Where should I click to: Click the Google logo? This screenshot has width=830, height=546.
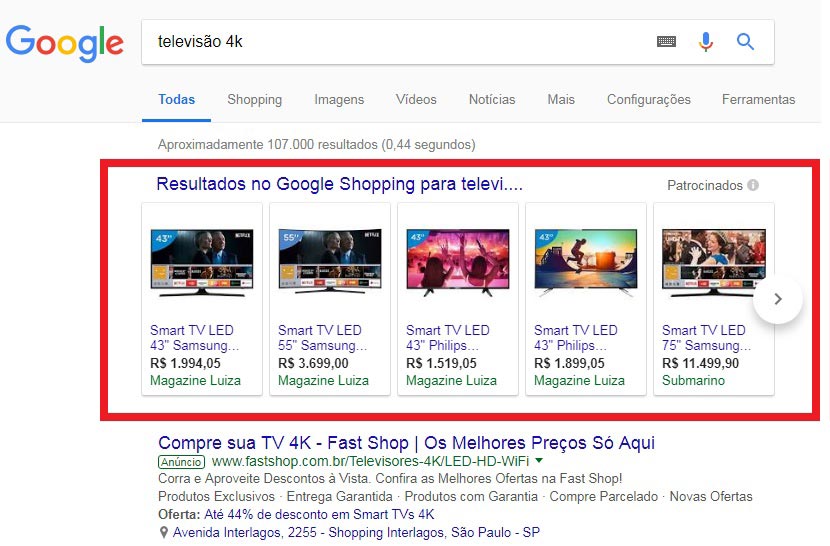pos(65,43)
